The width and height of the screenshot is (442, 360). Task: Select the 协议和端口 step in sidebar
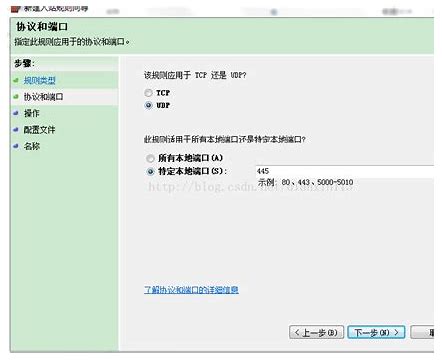tap(43, 97)
